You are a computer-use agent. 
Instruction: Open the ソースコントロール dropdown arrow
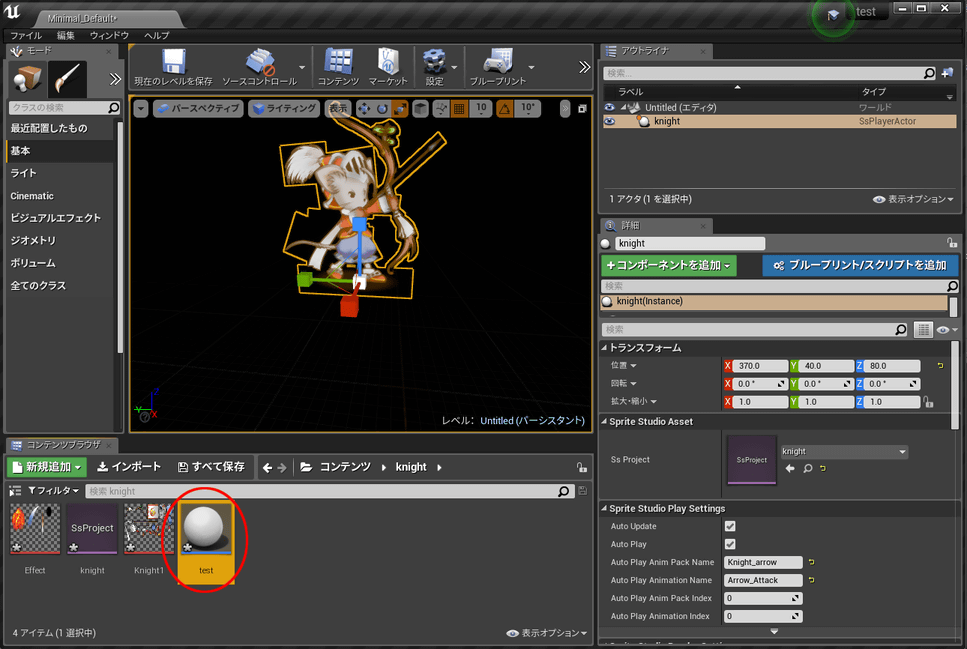302,67
